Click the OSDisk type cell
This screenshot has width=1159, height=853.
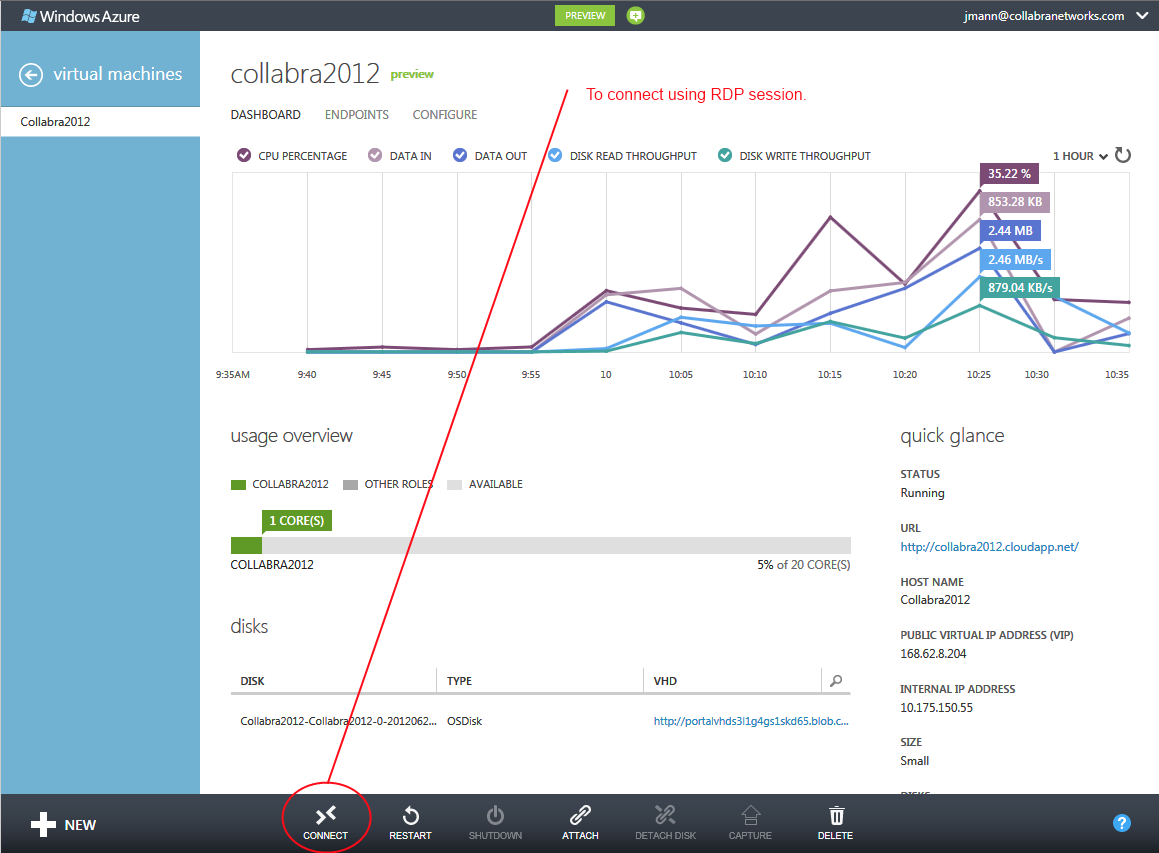point(464,721)
